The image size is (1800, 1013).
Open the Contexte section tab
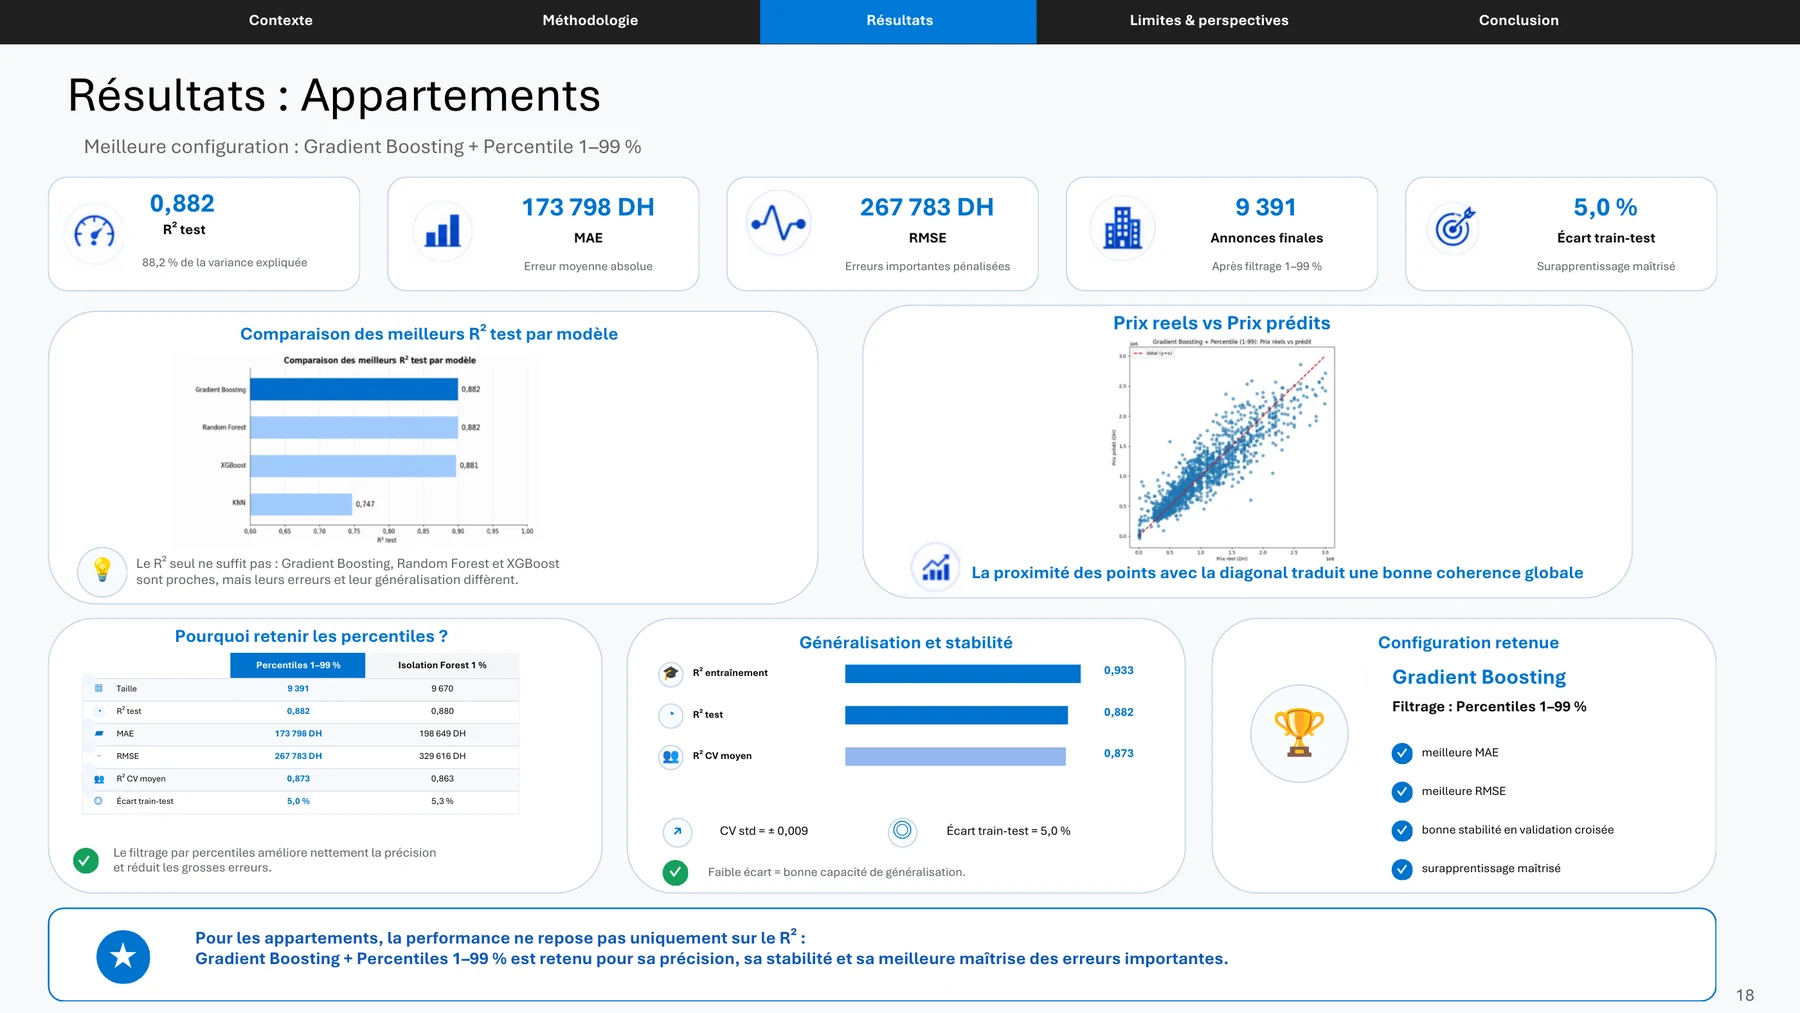[x=281, y=20]
